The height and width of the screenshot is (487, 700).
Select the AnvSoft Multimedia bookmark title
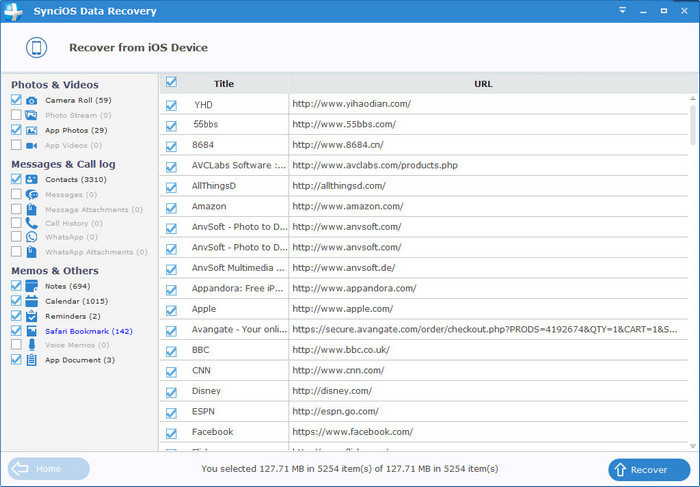238,268
